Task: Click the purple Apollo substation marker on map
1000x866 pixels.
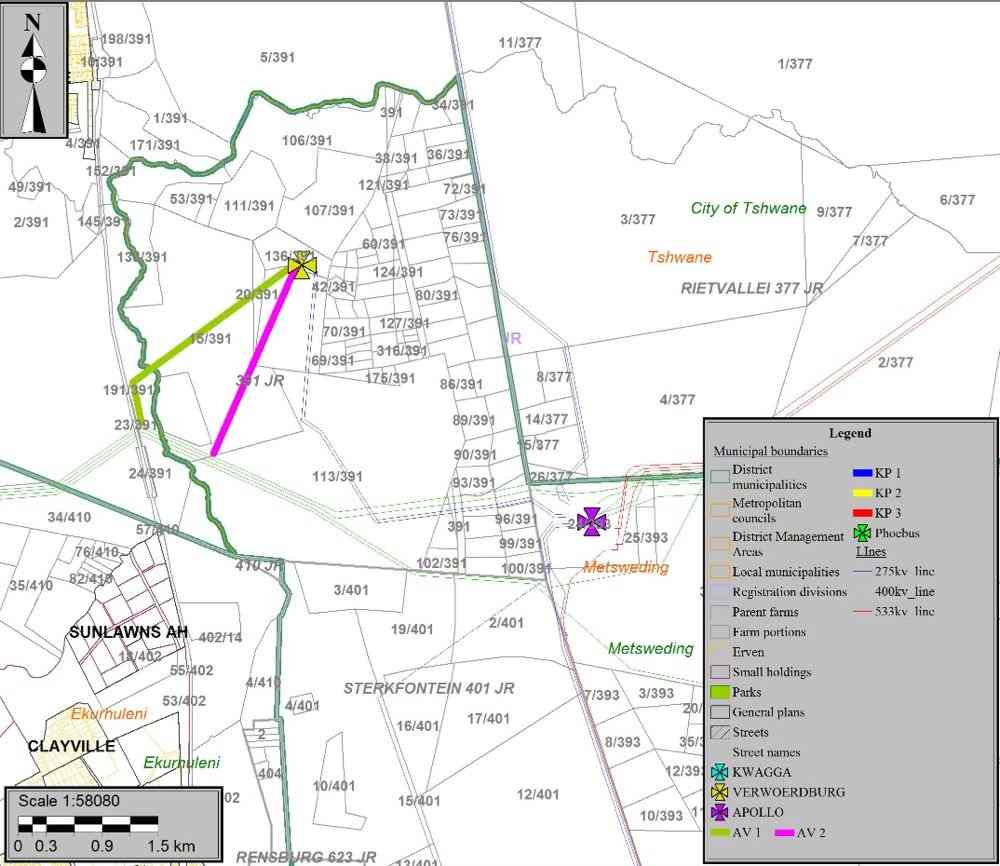Action: tap(593, 520)
